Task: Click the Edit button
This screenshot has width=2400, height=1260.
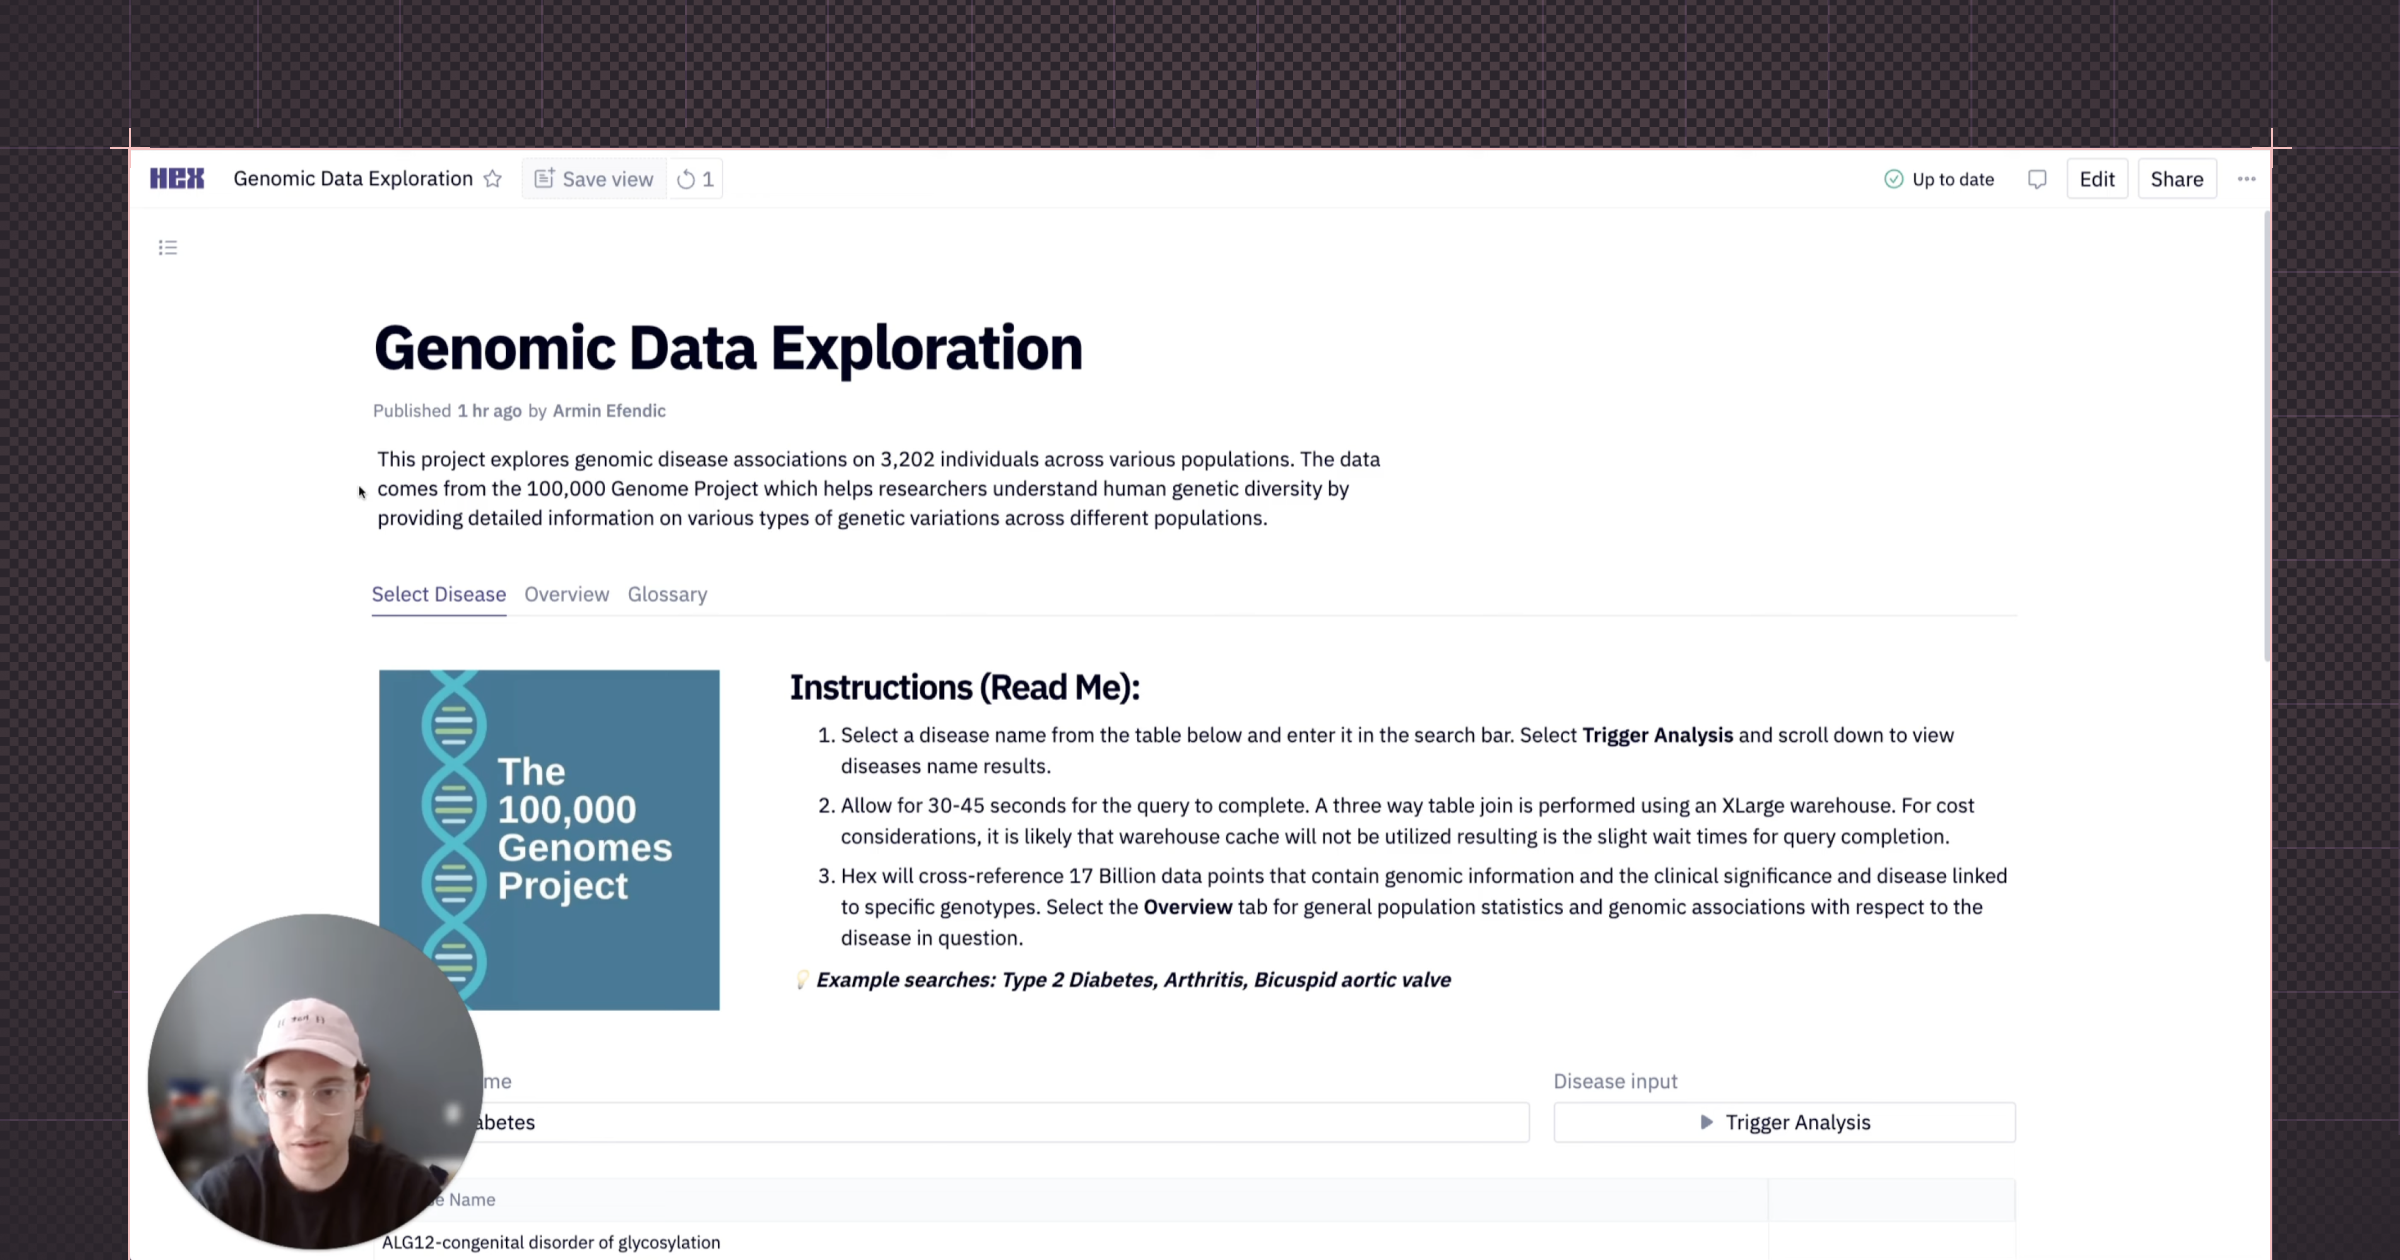Action: (2097, 179)
